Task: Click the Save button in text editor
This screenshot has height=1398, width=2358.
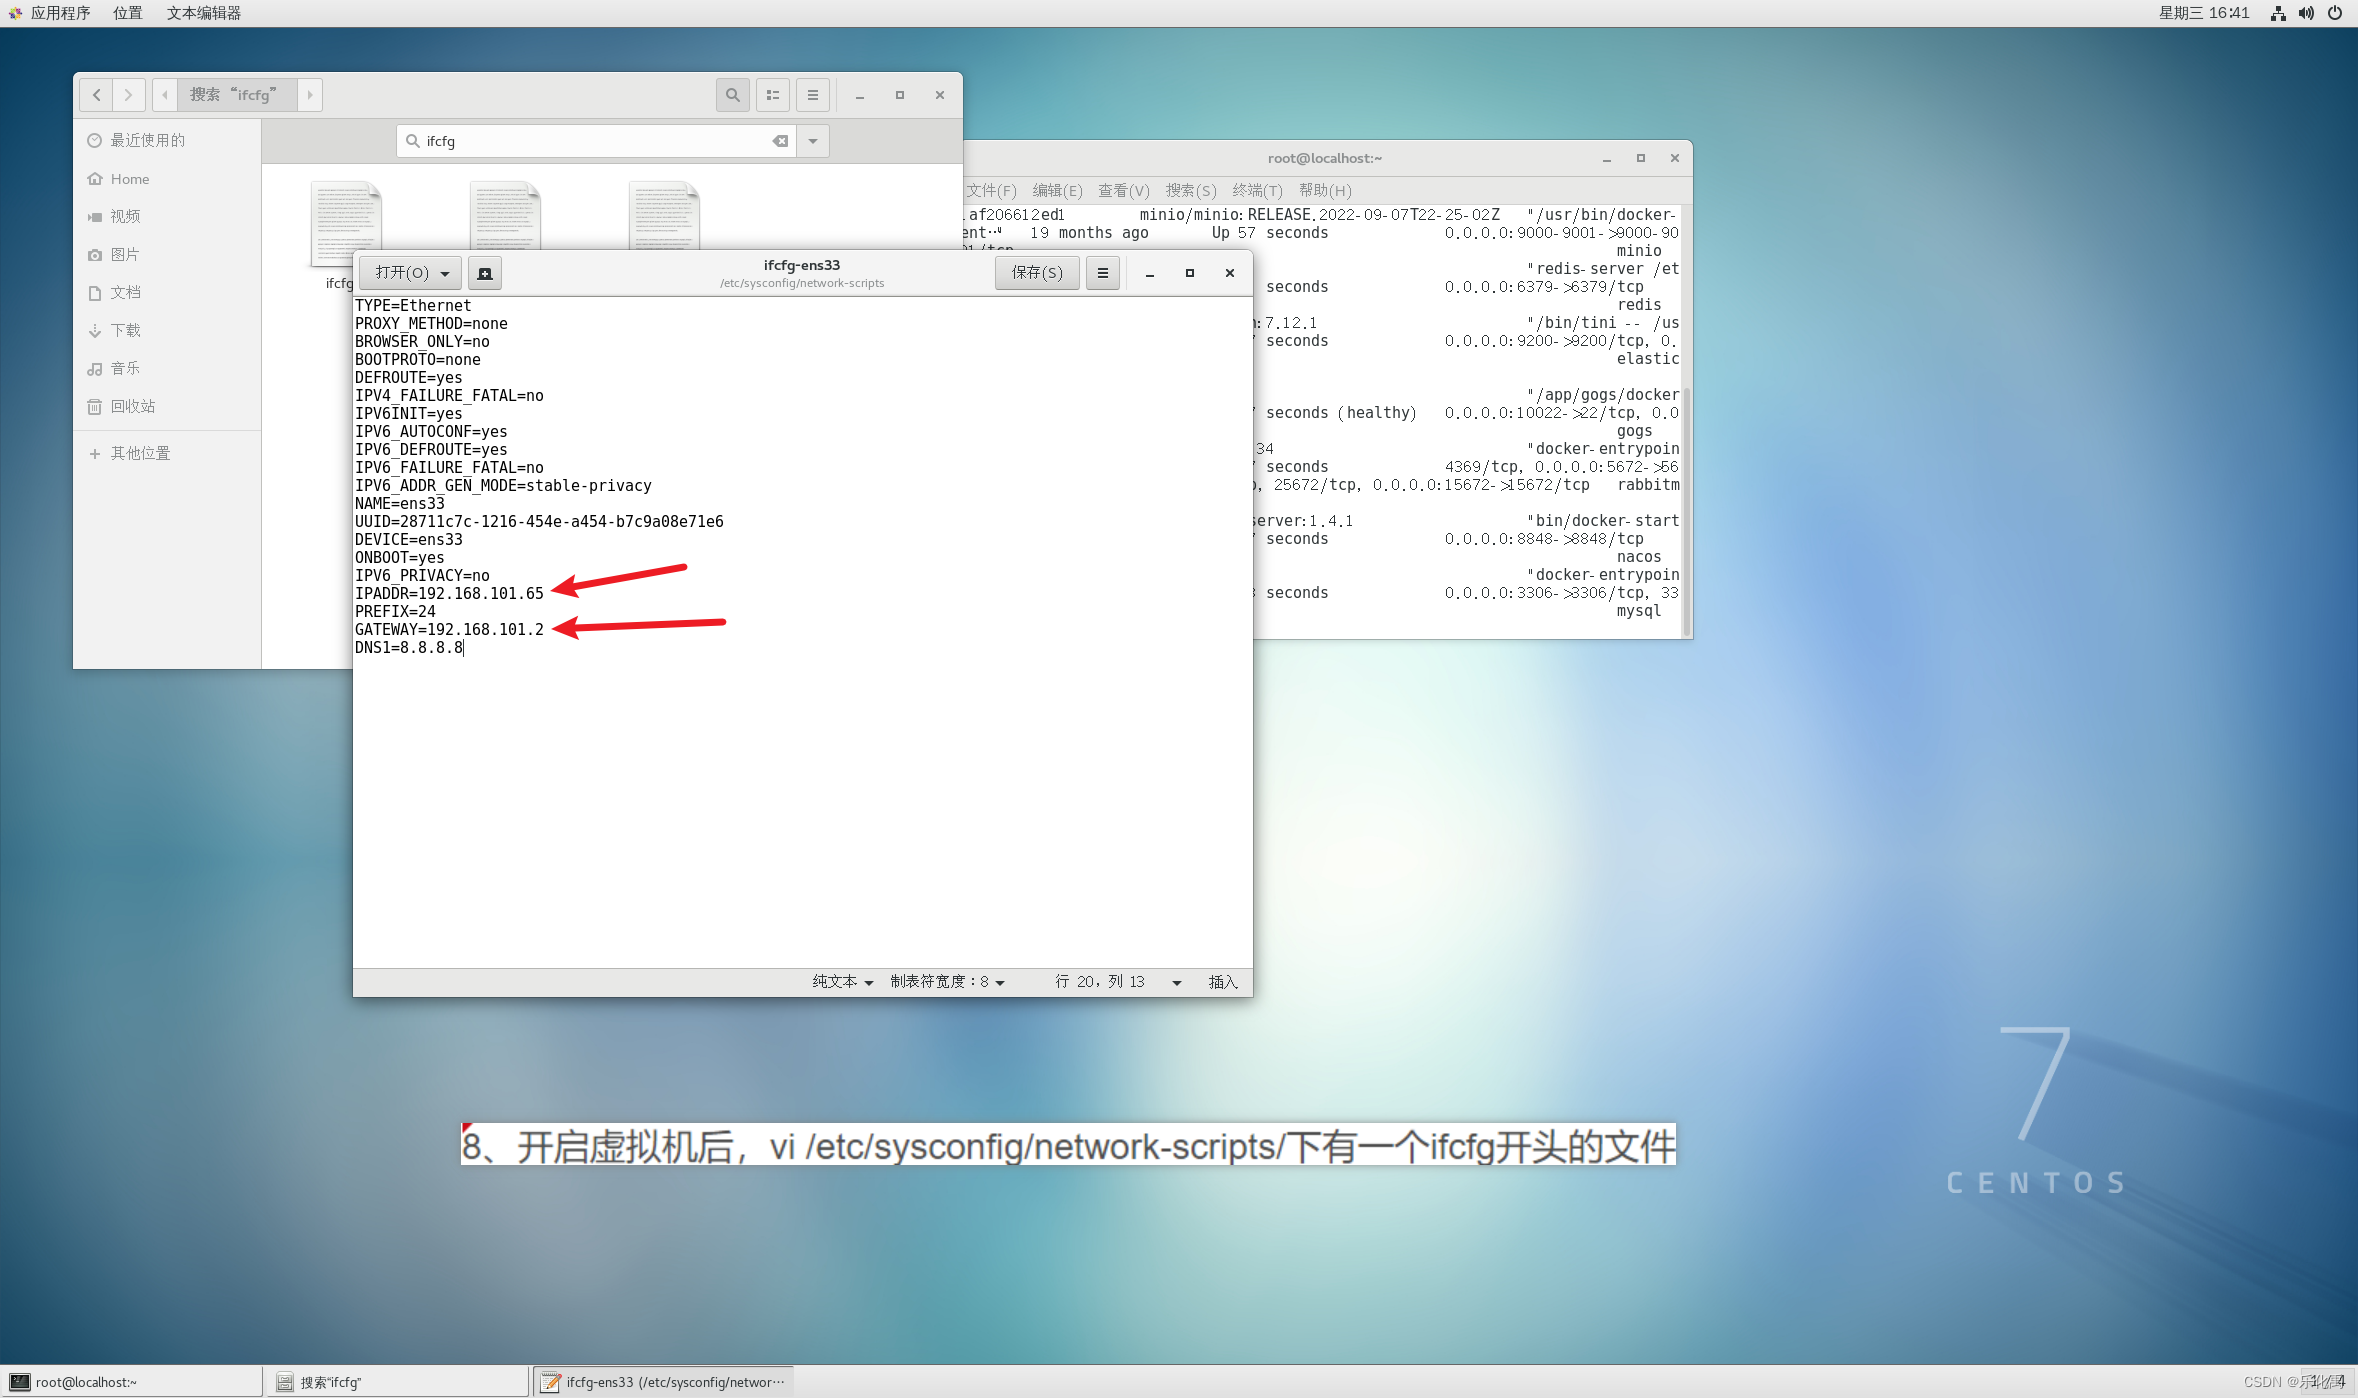Action: pos(1036,273)
